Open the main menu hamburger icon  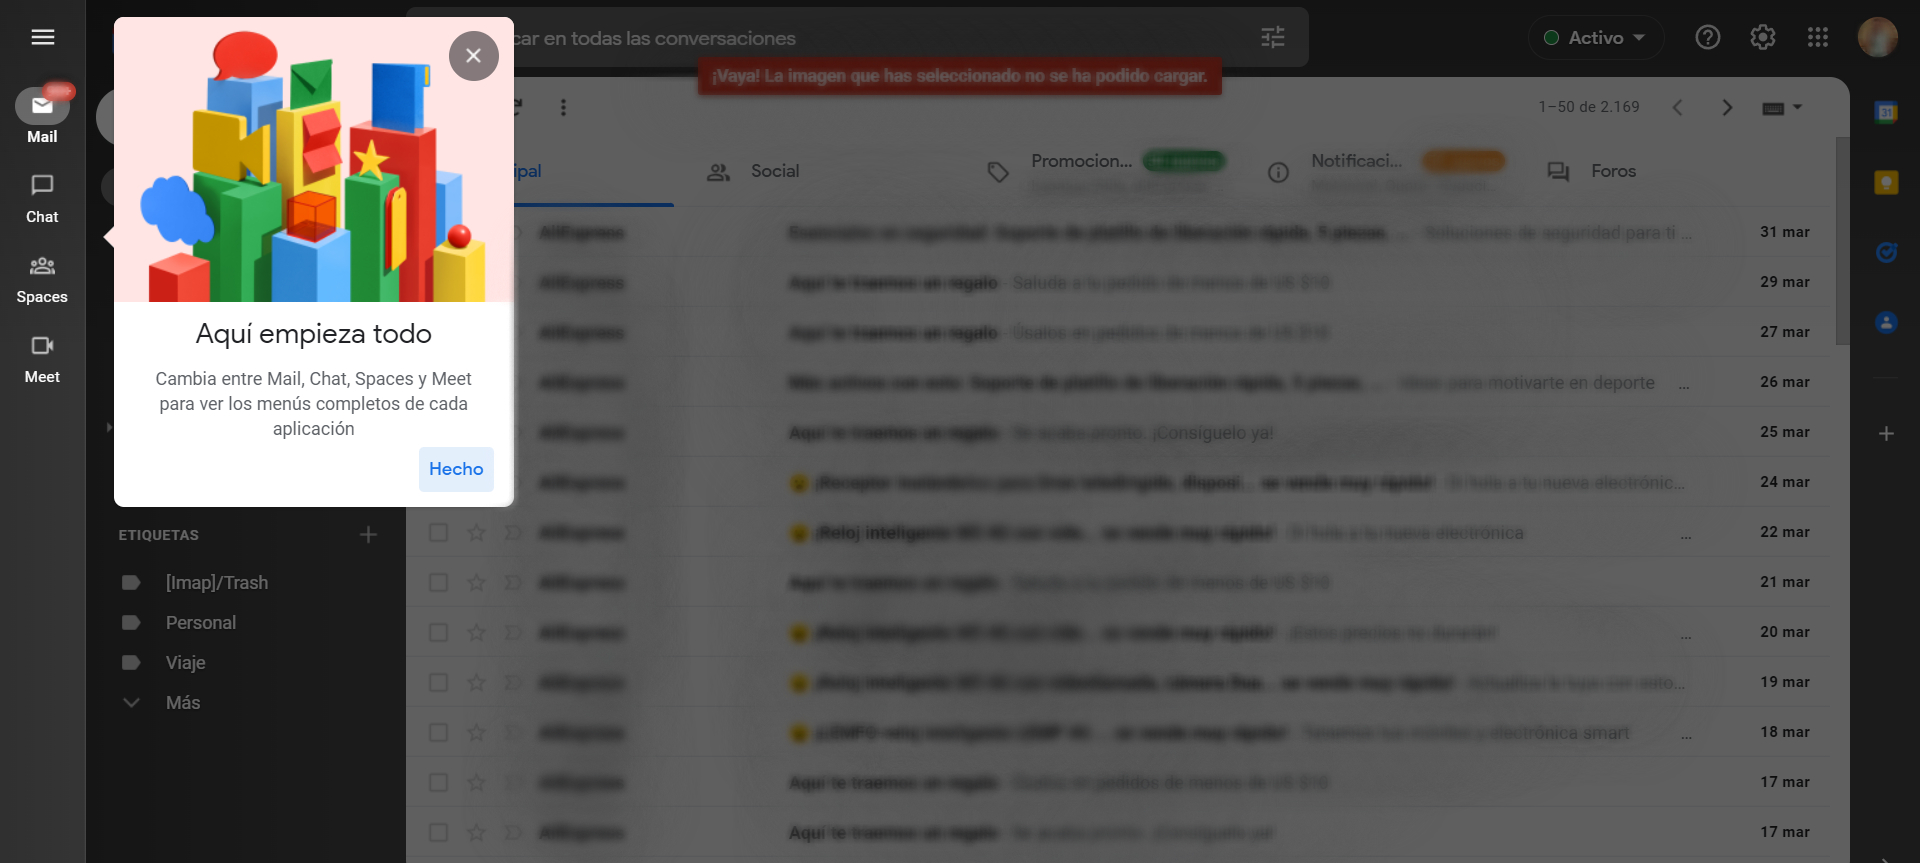(42, 37)
